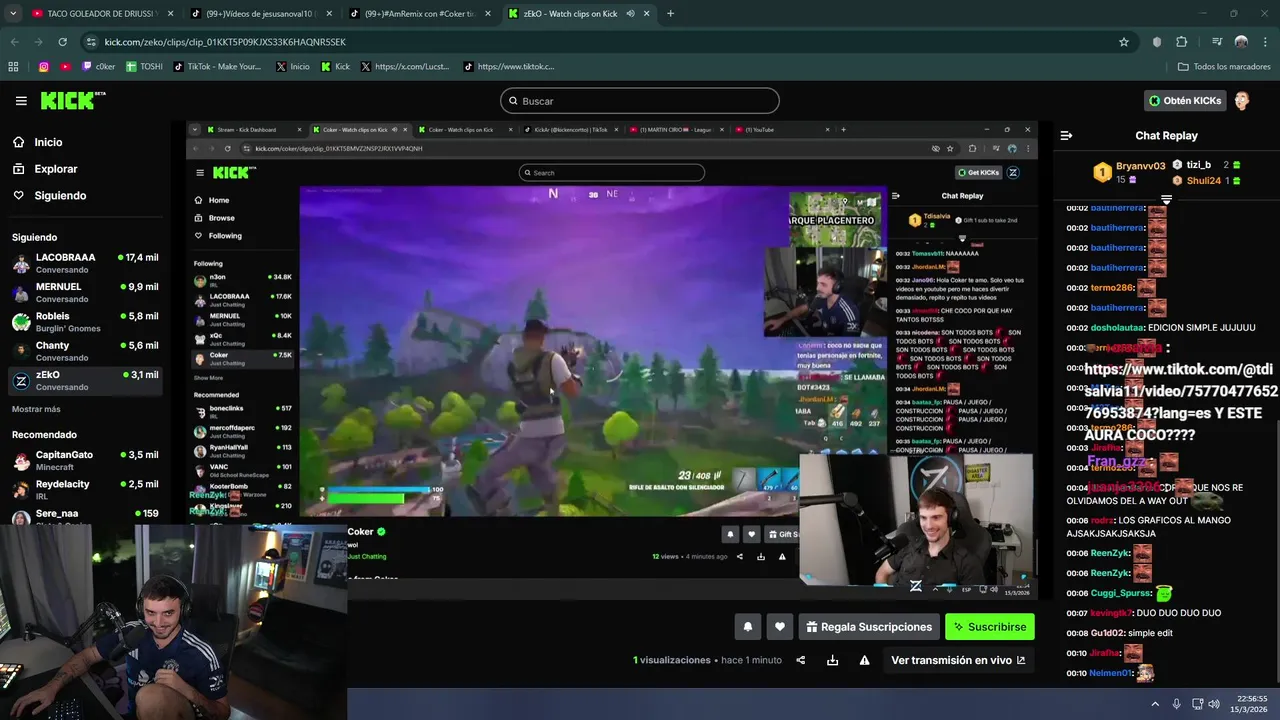Viewport: 1280px width, 720px height.
Task: Click the Obtén KICKs button
Action: (1184, 101)
